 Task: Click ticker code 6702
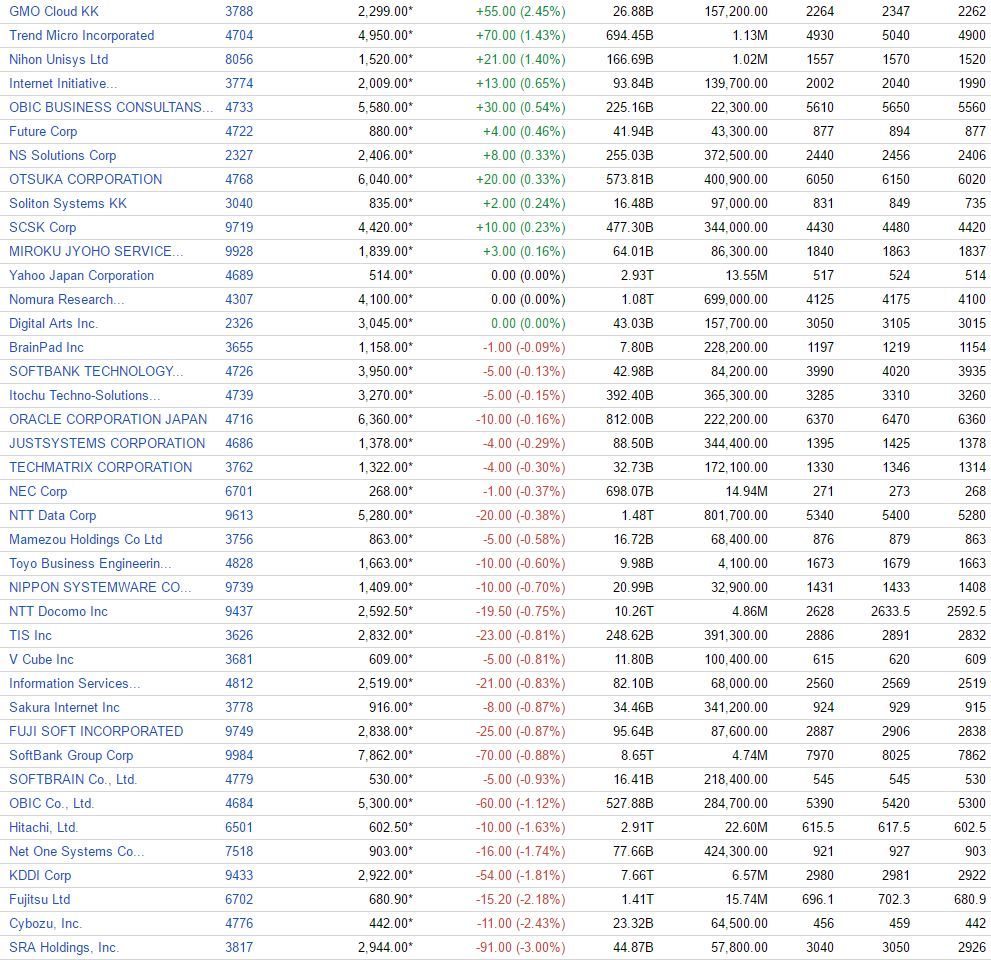point(239,900)
